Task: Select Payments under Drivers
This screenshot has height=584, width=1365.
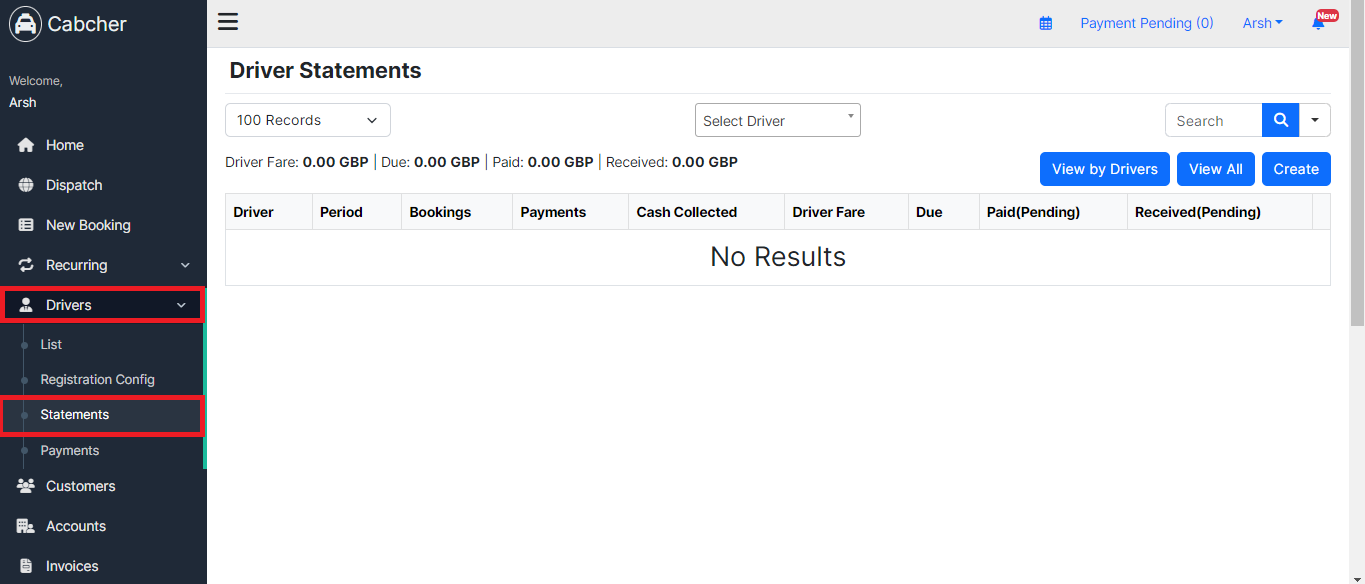Action: 69,450
